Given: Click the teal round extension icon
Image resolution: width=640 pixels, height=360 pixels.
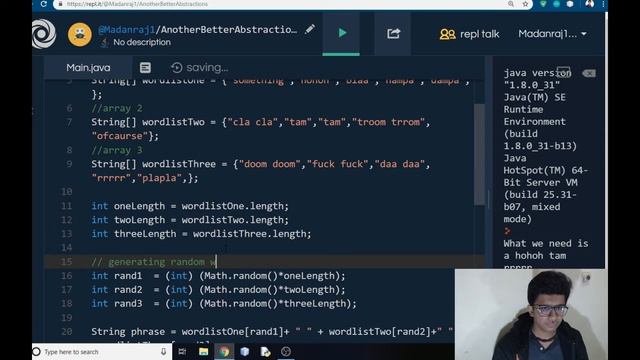Looking at the screenshot, I should click(x=556, y=4).
